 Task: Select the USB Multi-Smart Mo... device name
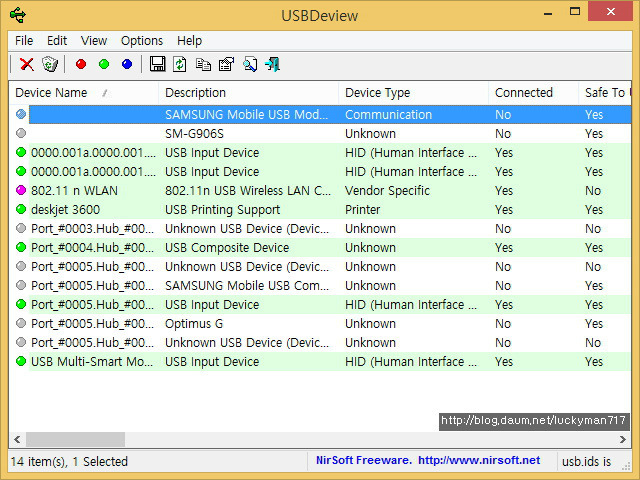[x=92, y=362]
